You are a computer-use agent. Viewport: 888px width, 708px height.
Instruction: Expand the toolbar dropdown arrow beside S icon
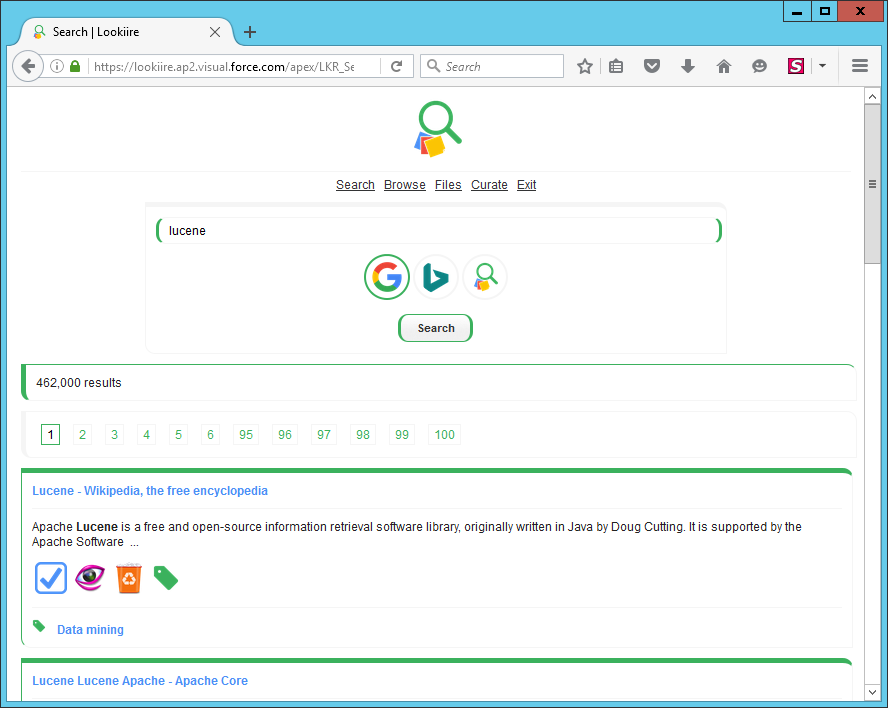point(822,66)
